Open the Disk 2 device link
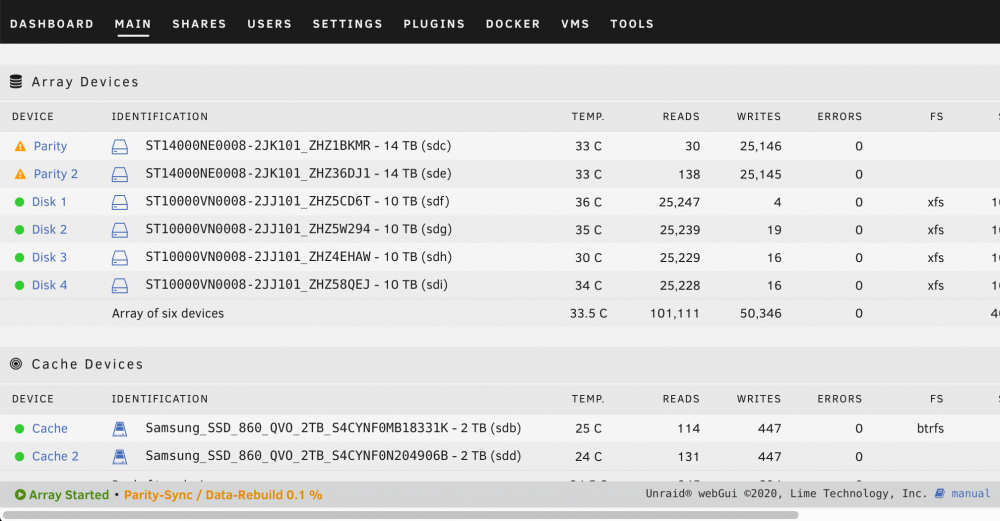Image resolution: width=1000 pixels, height=521 pixels. tap(49, 230)
